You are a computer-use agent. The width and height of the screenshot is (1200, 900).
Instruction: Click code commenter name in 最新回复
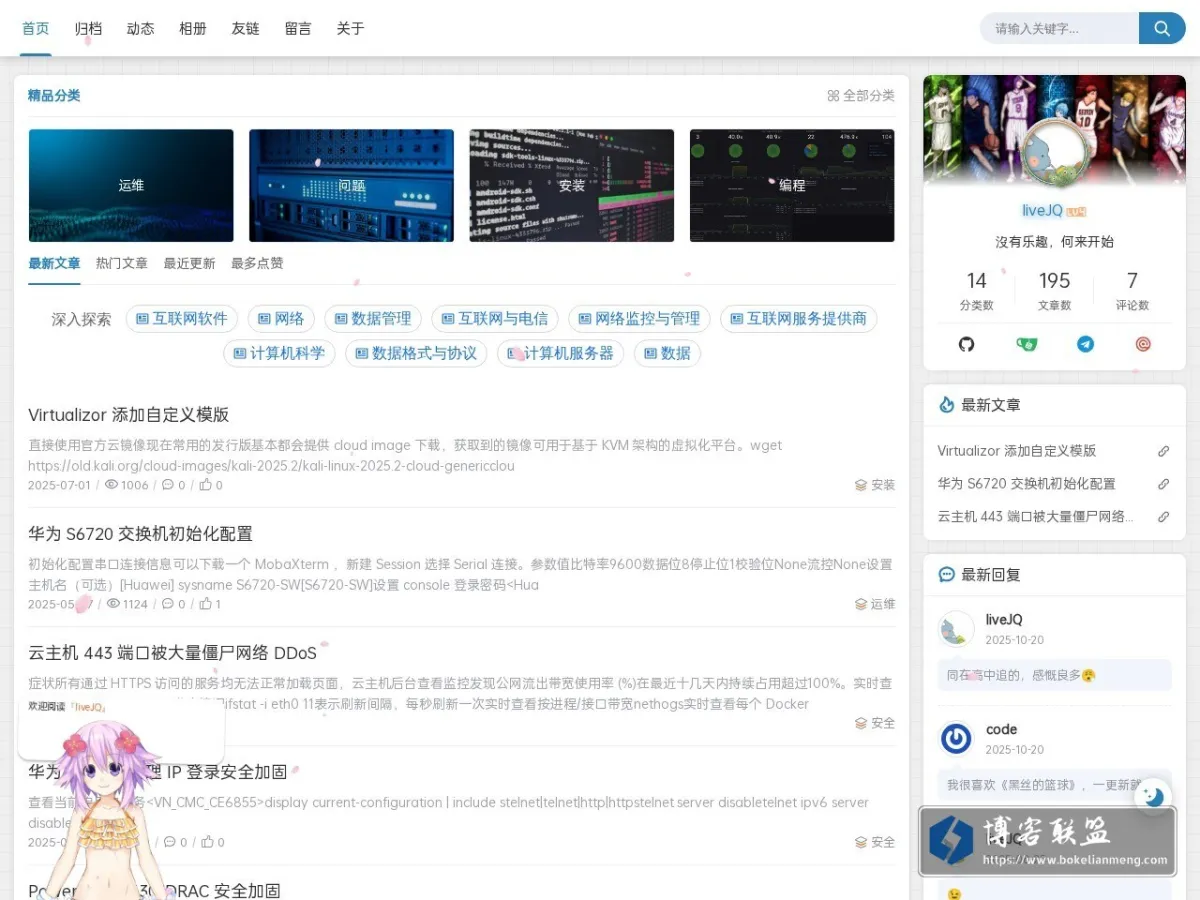(x=1001, y=730)
